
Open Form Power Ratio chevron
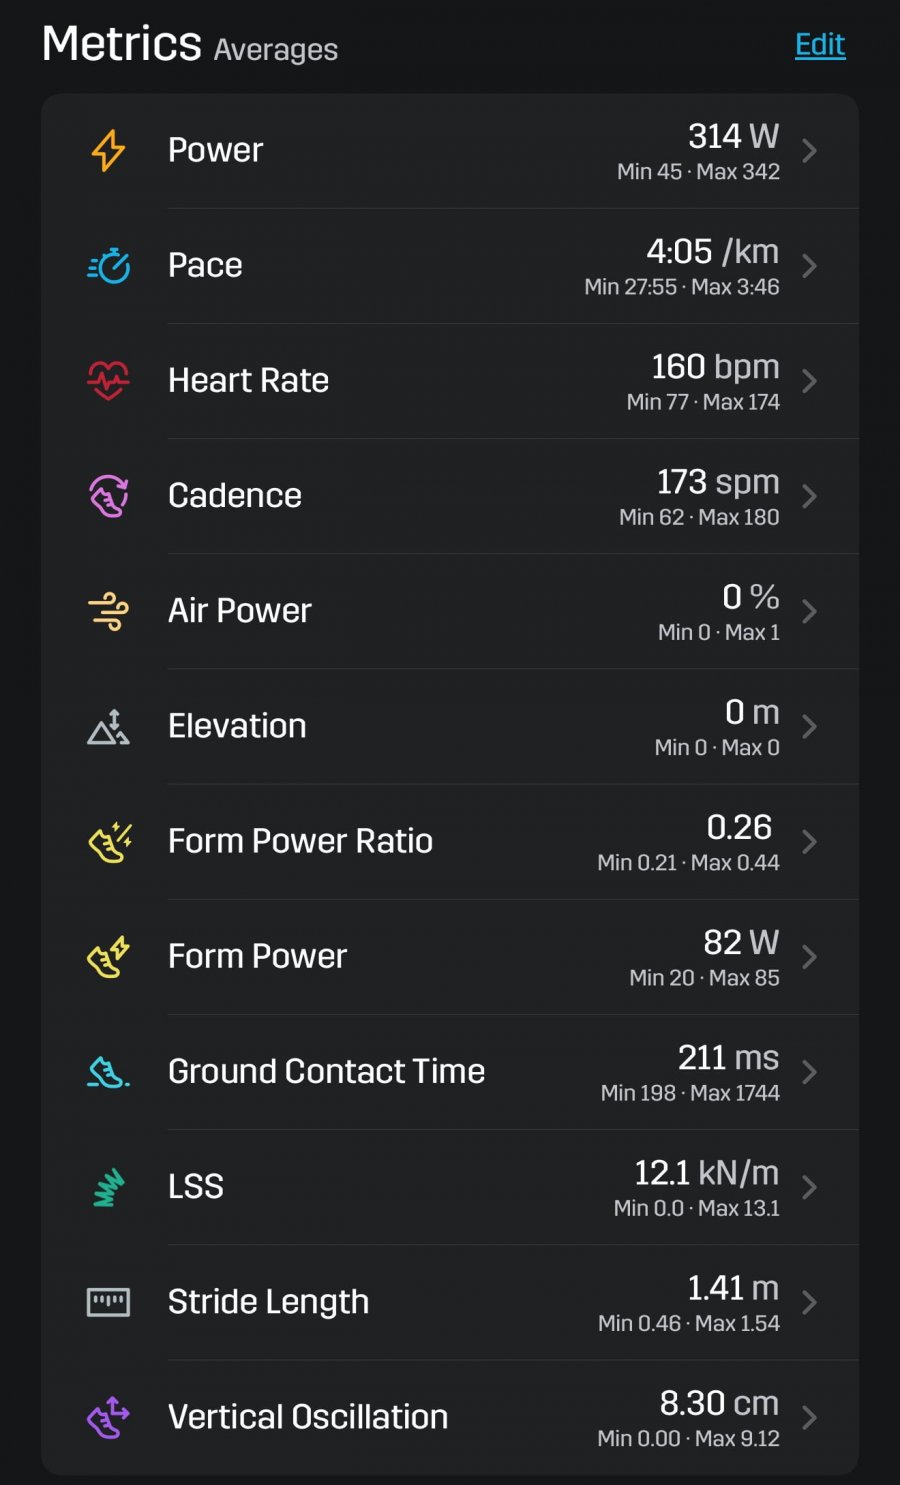click(810, 842)
